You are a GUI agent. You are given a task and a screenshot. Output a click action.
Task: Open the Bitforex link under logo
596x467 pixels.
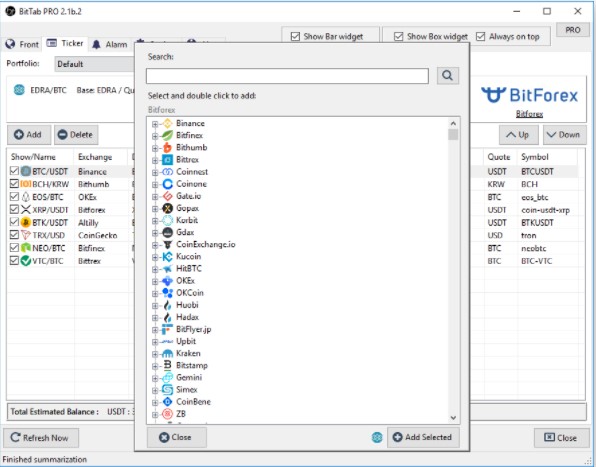[529, 114]
